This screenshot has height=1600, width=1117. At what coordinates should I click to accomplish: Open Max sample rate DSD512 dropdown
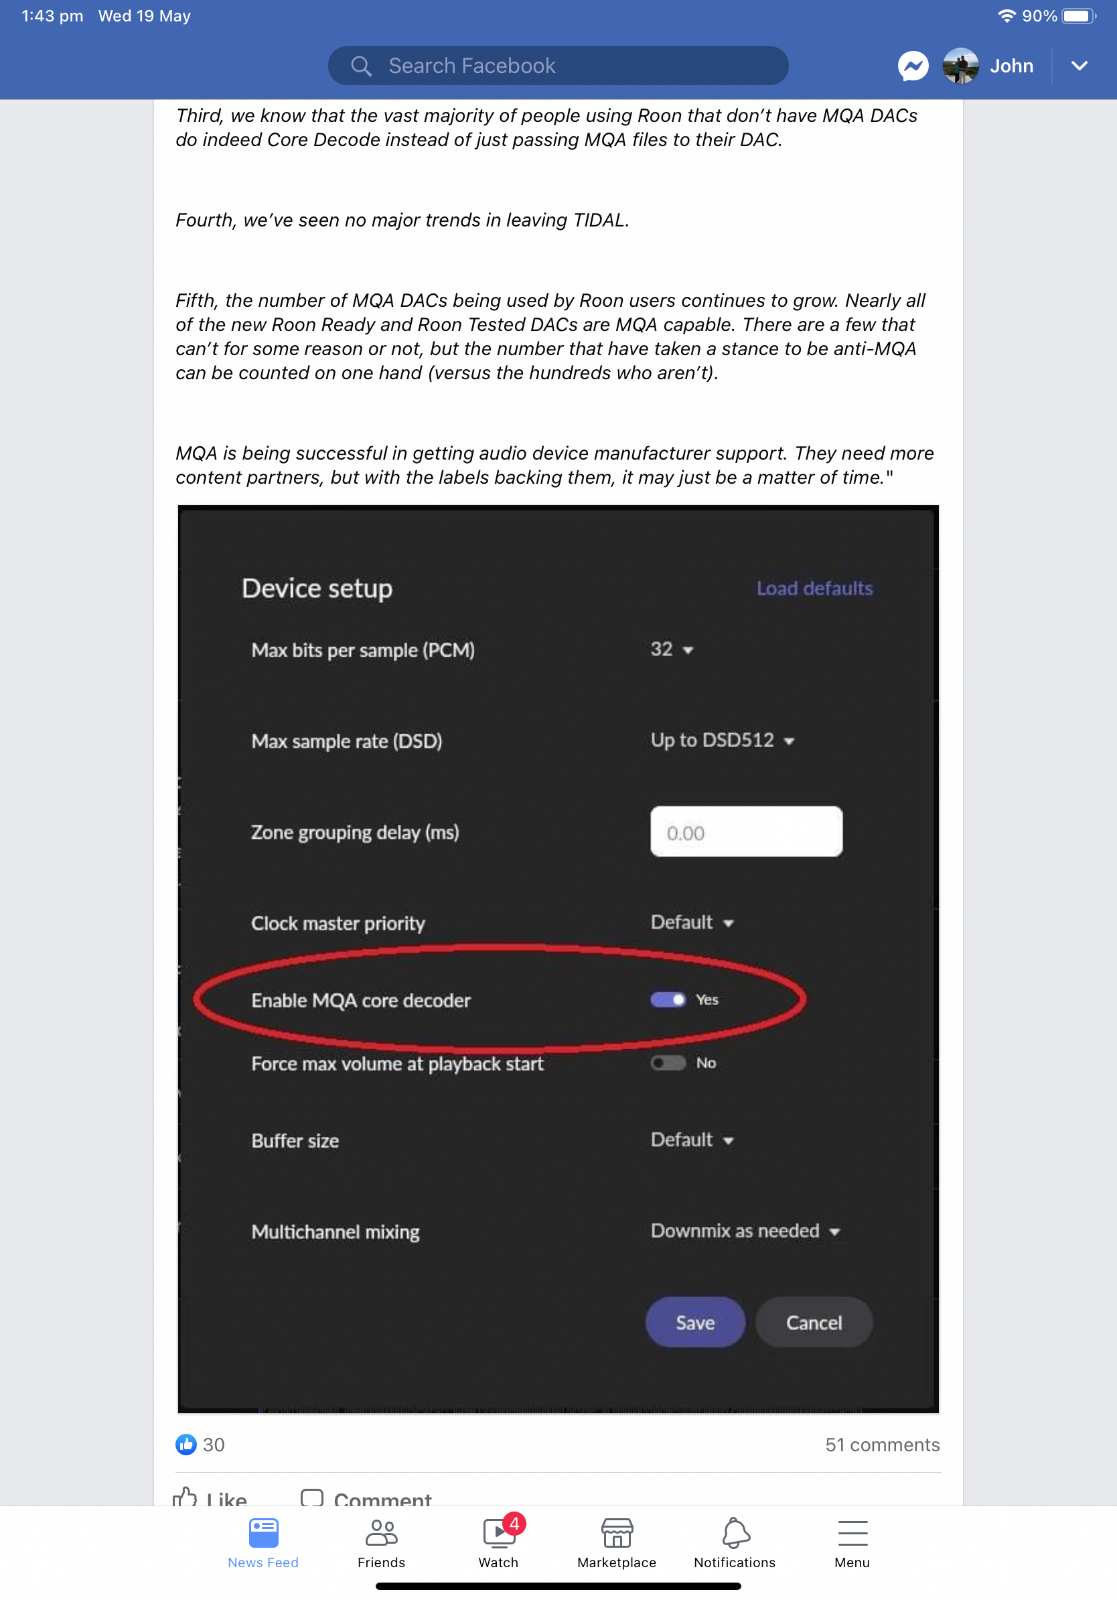(722, 741)
